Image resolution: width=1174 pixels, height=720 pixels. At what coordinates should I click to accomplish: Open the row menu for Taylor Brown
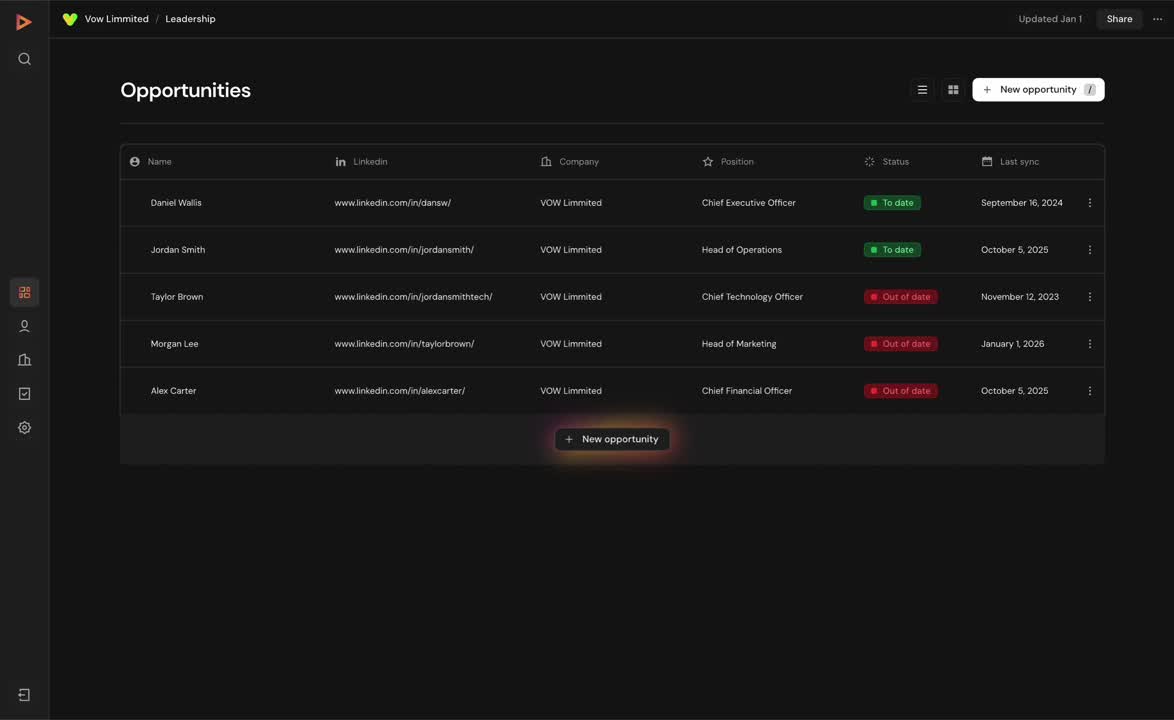pyautogui.click(x=1089, y=296)
